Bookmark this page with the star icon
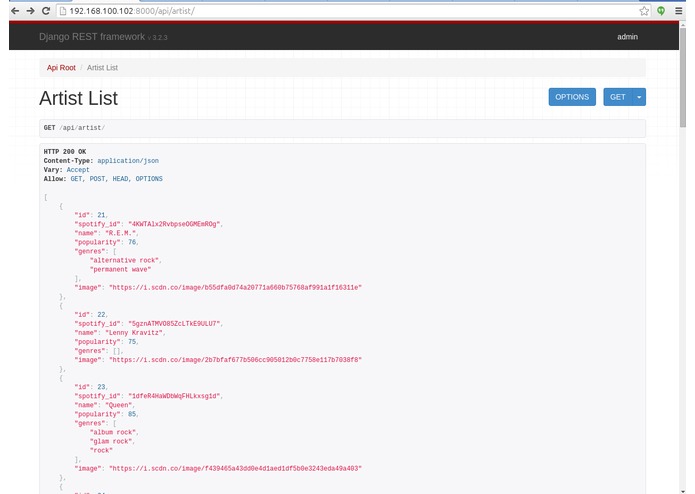 click(644, 11)
